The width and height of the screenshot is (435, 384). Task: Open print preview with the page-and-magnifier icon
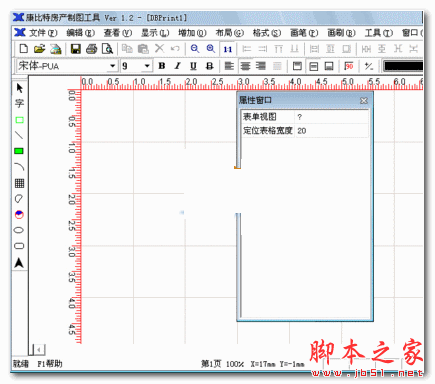point(107,49)
